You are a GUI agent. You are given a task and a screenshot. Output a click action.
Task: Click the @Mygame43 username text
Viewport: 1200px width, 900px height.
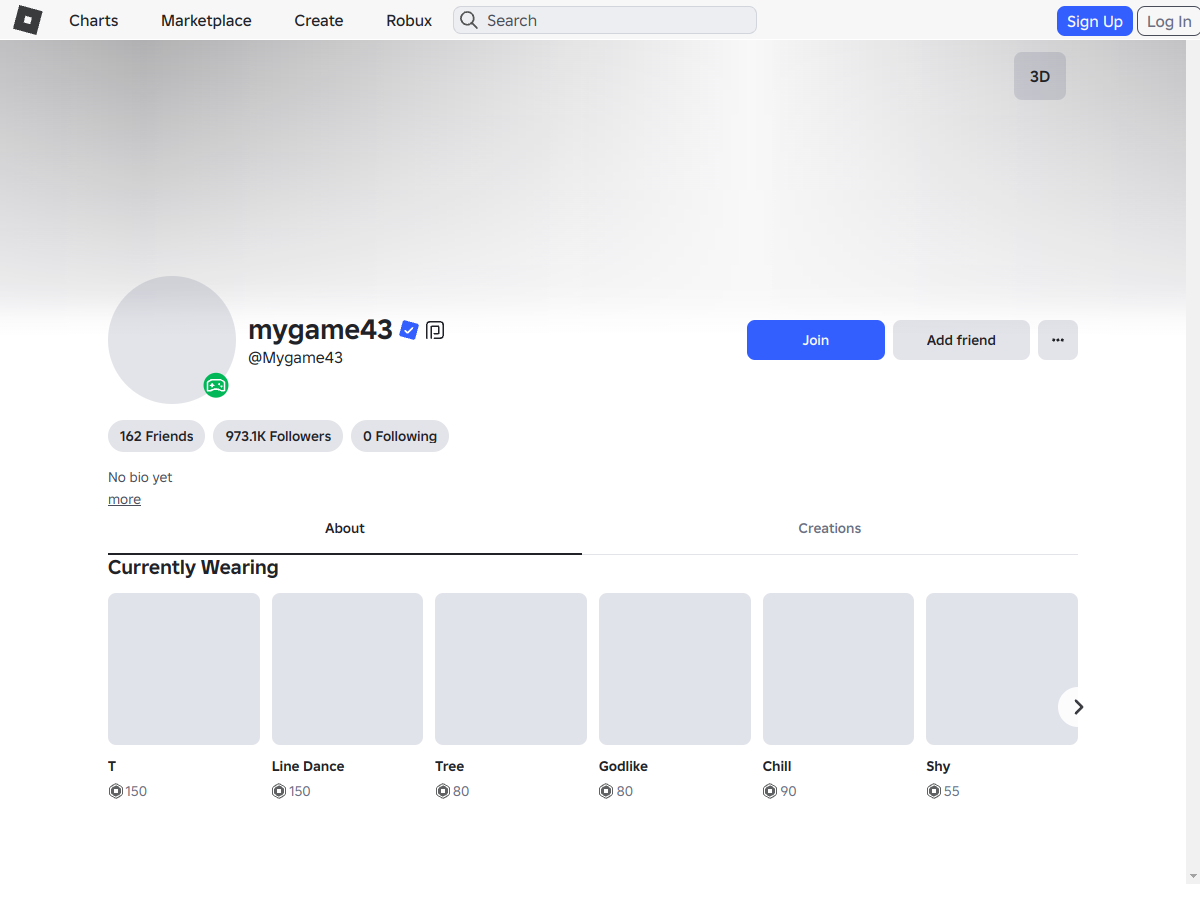[296, 357]
